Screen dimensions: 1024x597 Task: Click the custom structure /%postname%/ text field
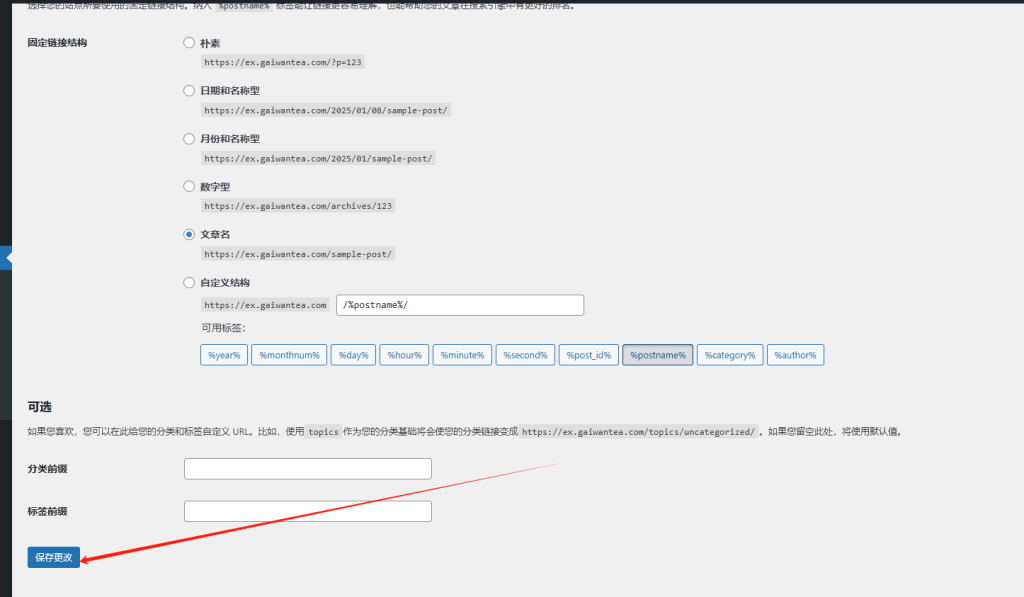460,305
